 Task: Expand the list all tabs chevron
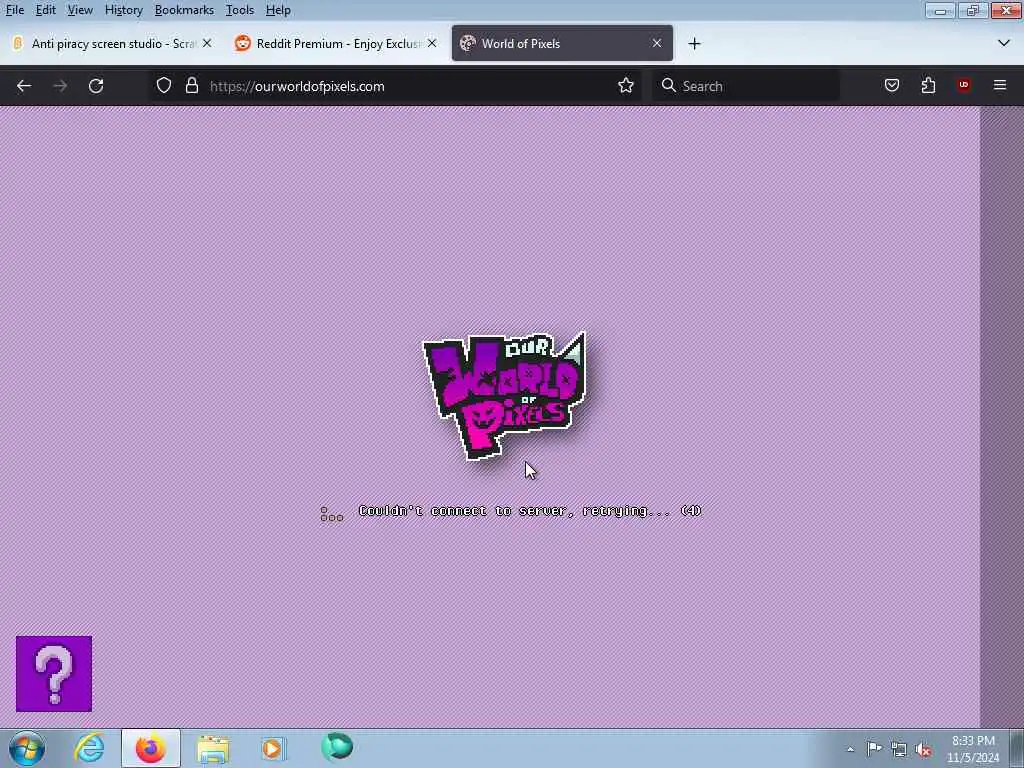click(x=1004, y=44)
